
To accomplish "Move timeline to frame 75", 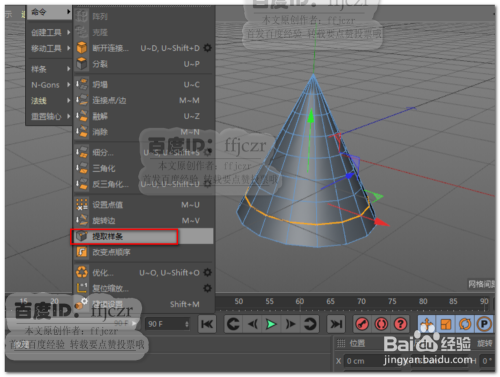I will (x=392, y=301).
